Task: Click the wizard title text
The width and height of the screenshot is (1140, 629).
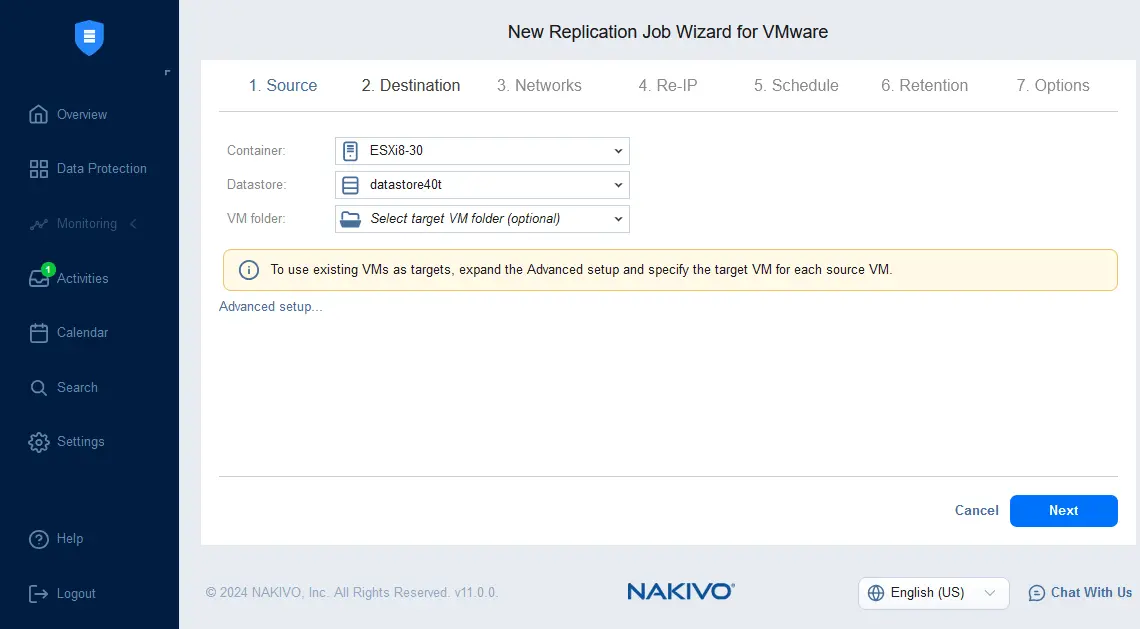Action: tap(668, 32)
